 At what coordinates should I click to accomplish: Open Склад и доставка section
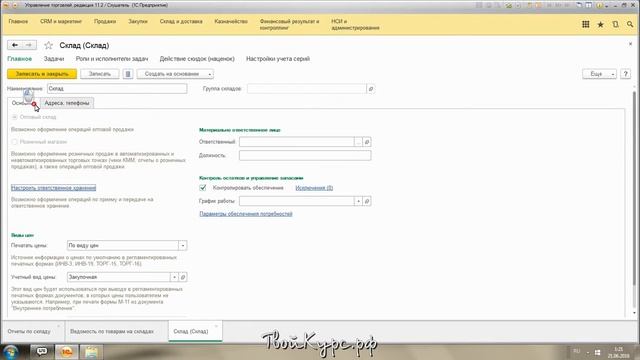(181, 21)
